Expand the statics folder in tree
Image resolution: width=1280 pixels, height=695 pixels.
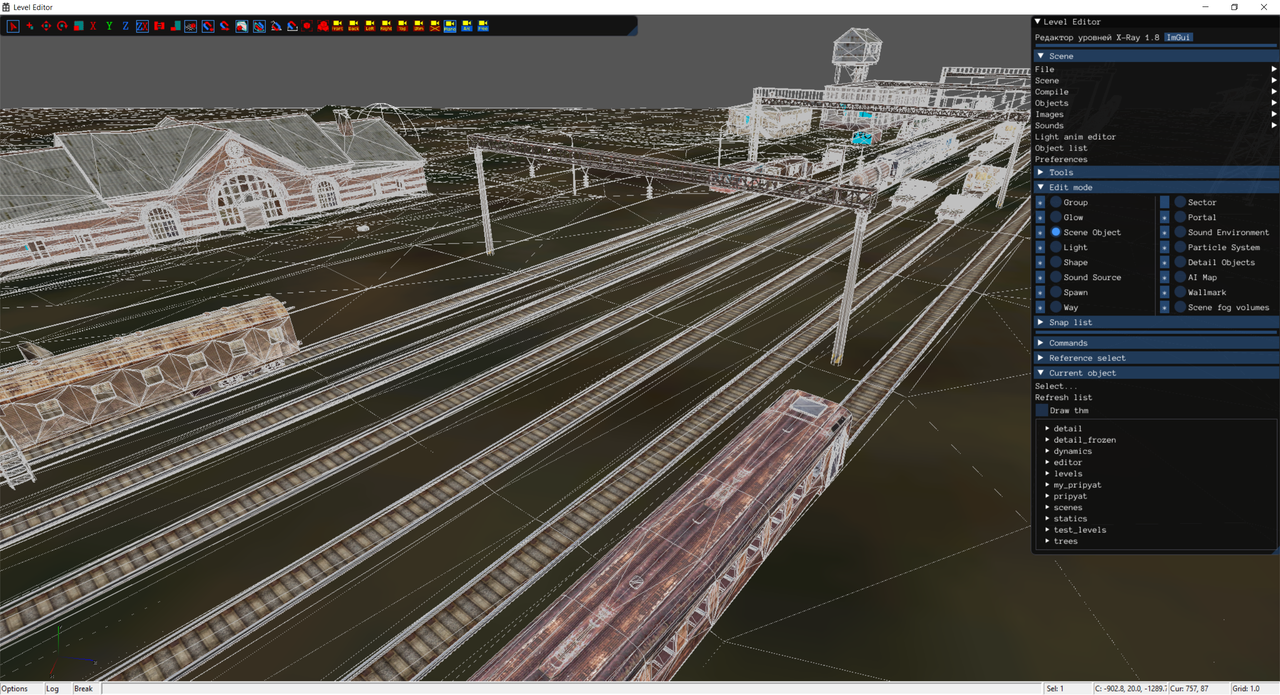(x=1047, y=519)
